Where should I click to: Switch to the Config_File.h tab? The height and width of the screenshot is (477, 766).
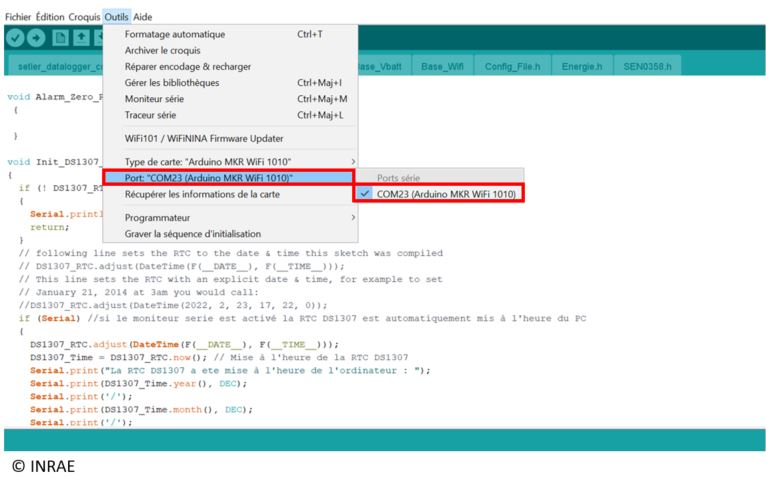click(512, 67)
